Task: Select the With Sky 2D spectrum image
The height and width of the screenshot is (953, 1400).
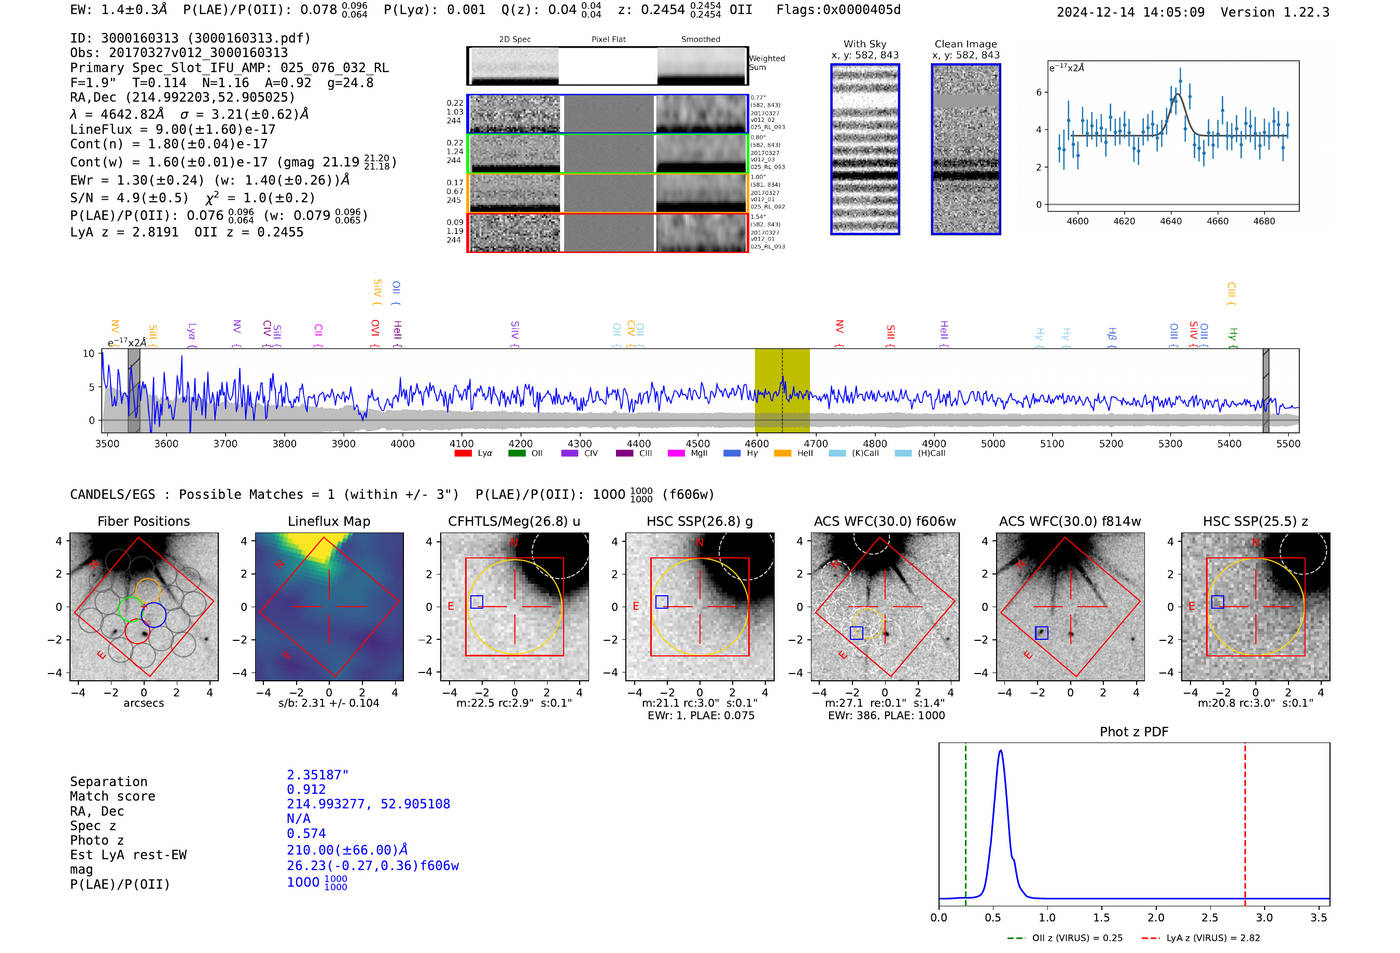Action: click(x=865, y=149)
